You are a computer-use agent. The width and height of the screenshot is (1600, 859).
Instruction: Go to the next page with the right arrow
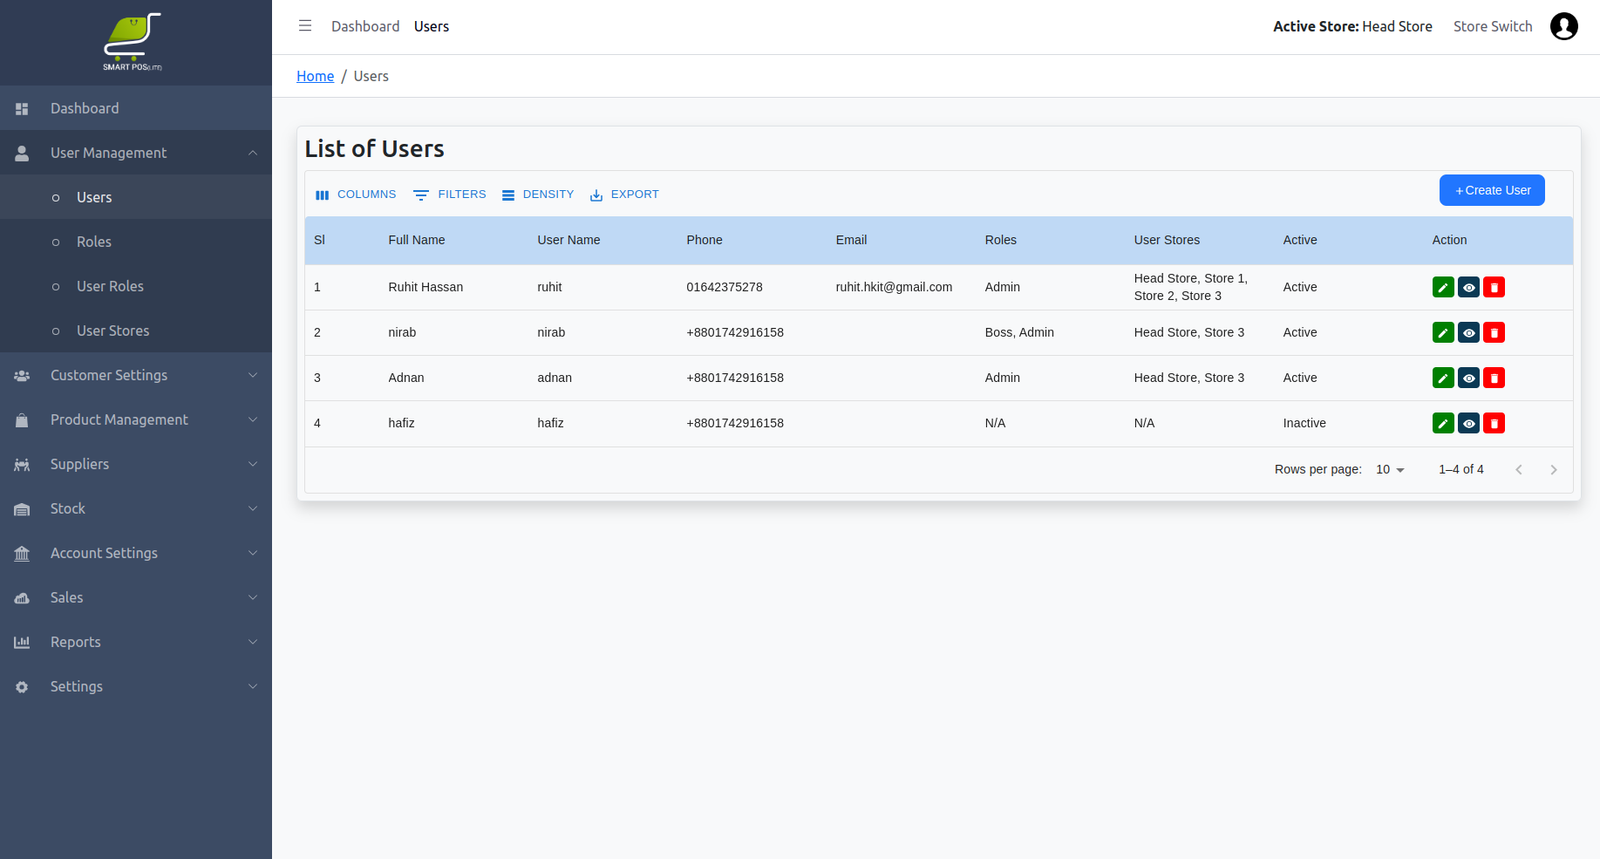point(1553,470)
